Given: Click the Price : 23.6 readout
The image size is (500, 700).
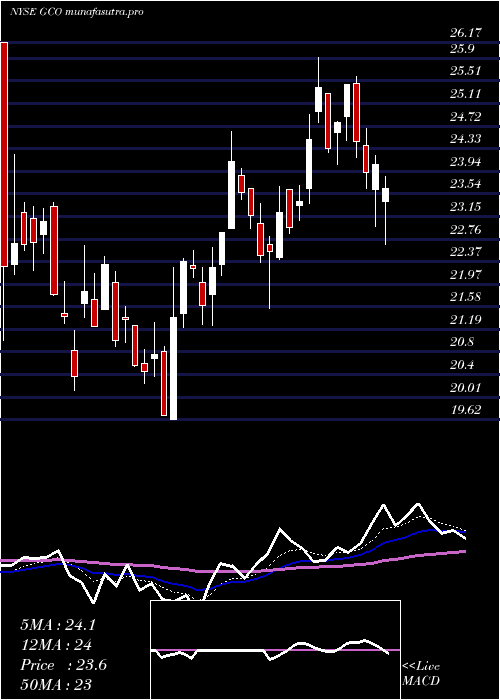Looking at the screenshot, I should (63, 666).
